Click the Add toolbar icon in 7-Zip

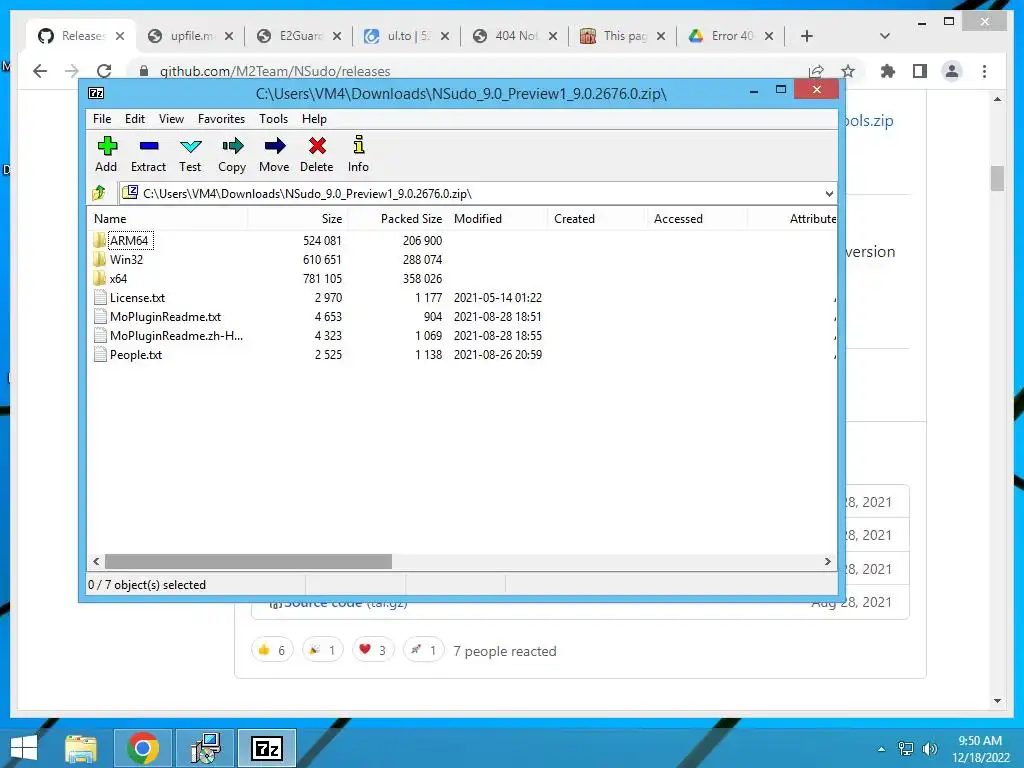106,154
